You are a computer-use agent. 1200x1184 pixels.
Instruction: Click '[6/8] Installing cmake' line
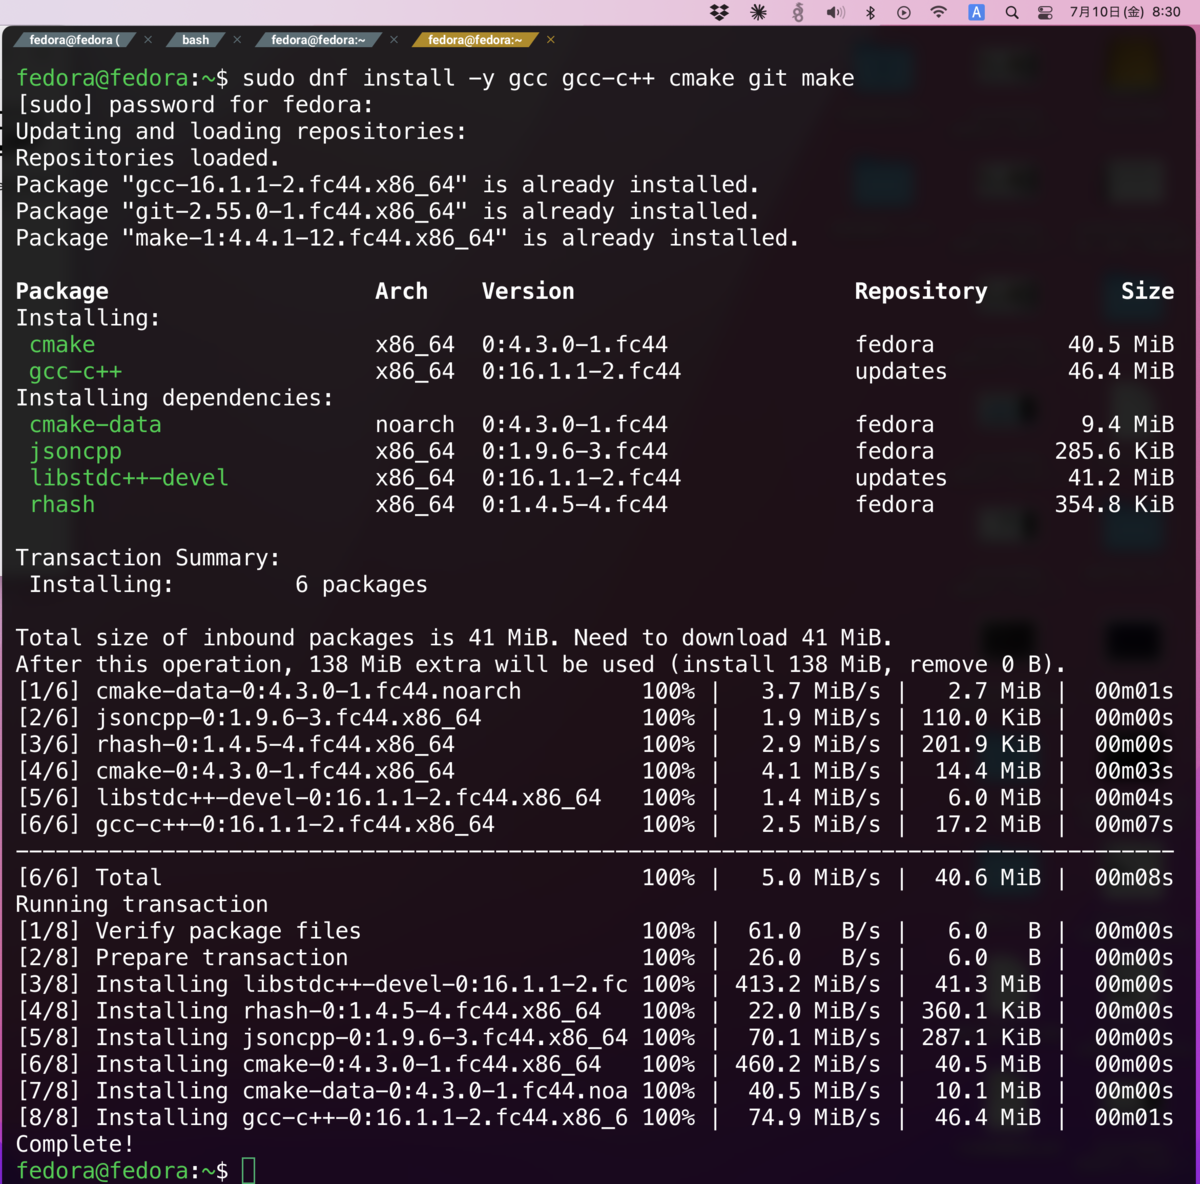pyautogui.click(x=595, y=1065)
